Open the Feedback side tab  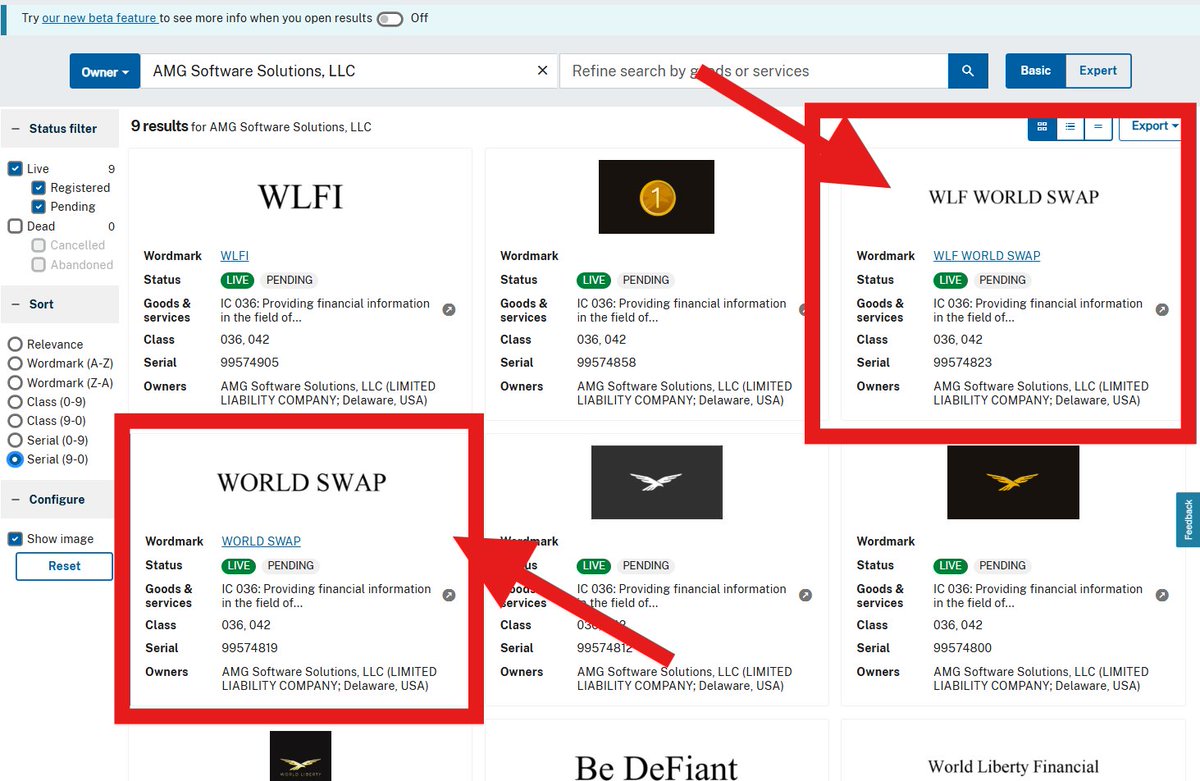[x=1188, y=520]
